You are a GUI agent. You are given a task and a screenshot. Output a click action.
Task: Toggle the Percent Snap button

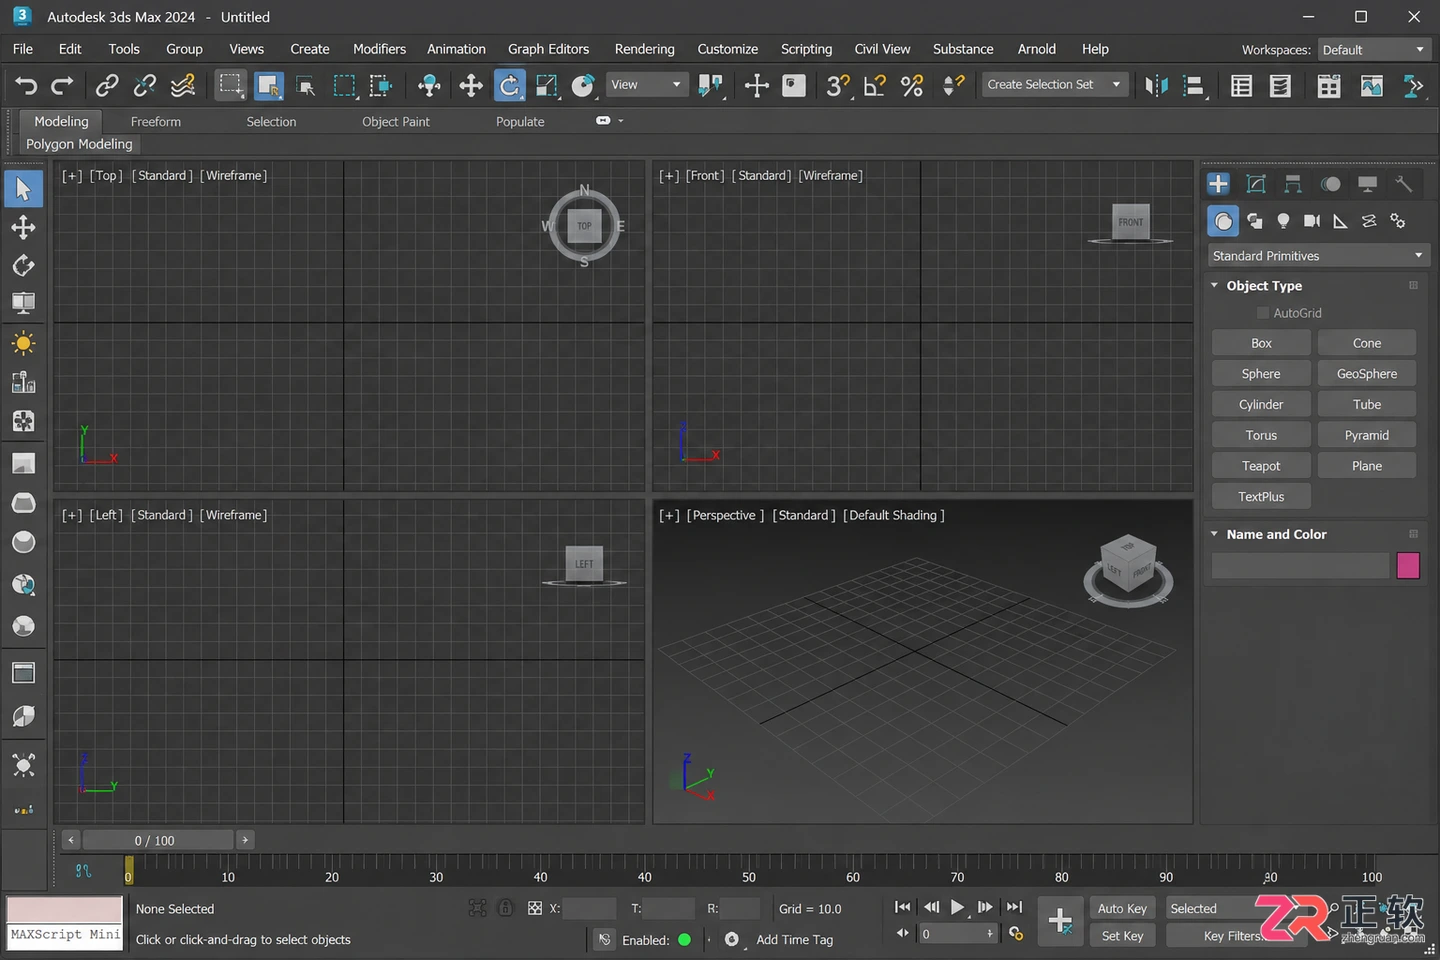tap(912, 86)
